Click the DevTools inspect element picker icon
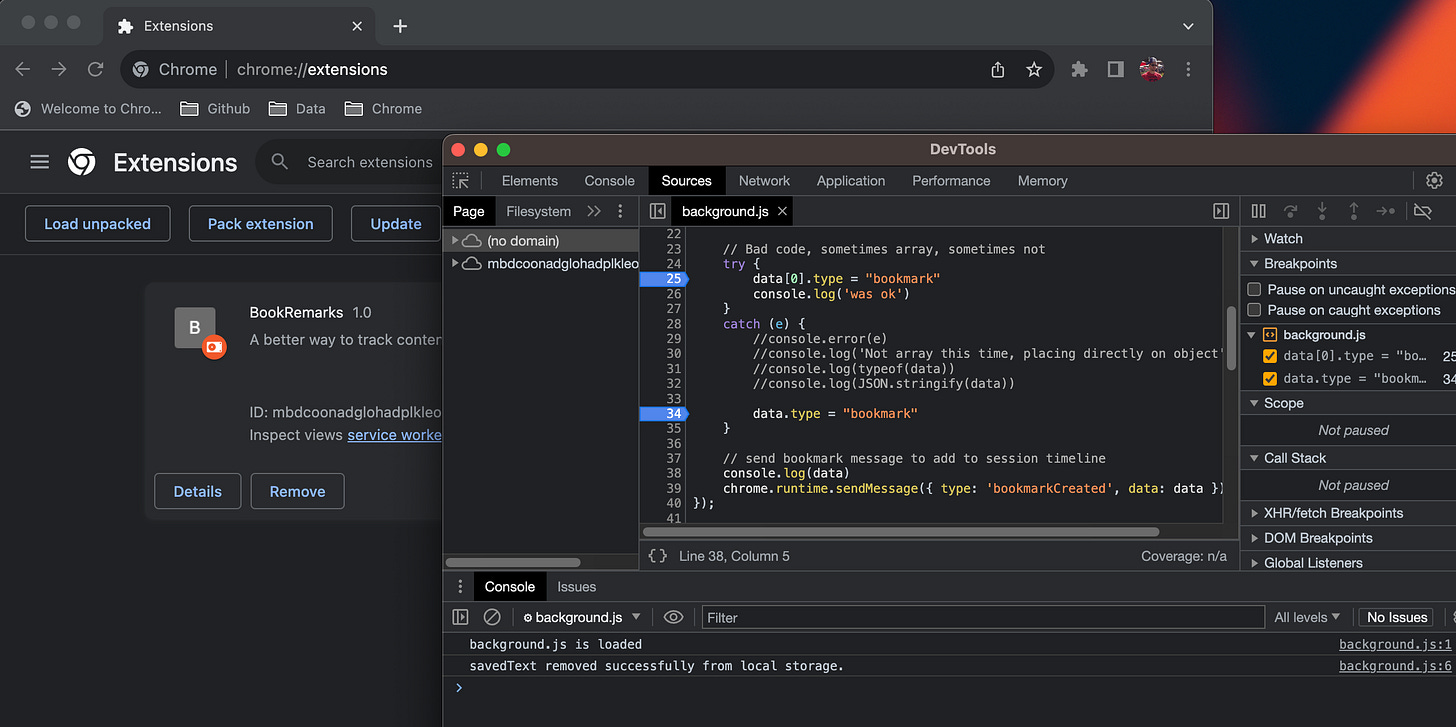This screenshot has width=1456, height=727. (460, 181)
